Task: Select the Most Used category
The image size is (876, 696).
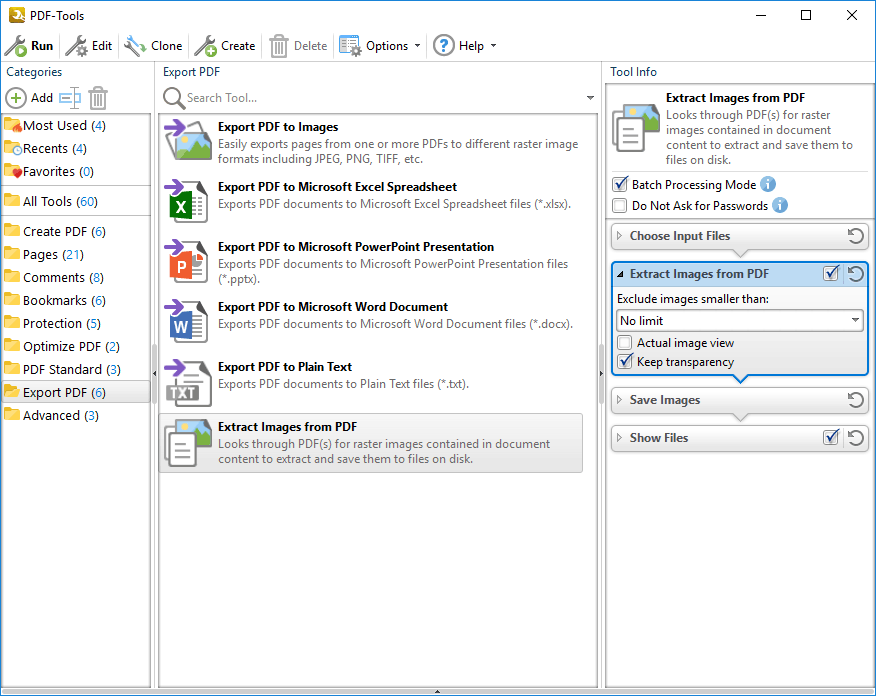Action: tap(76, 126)
